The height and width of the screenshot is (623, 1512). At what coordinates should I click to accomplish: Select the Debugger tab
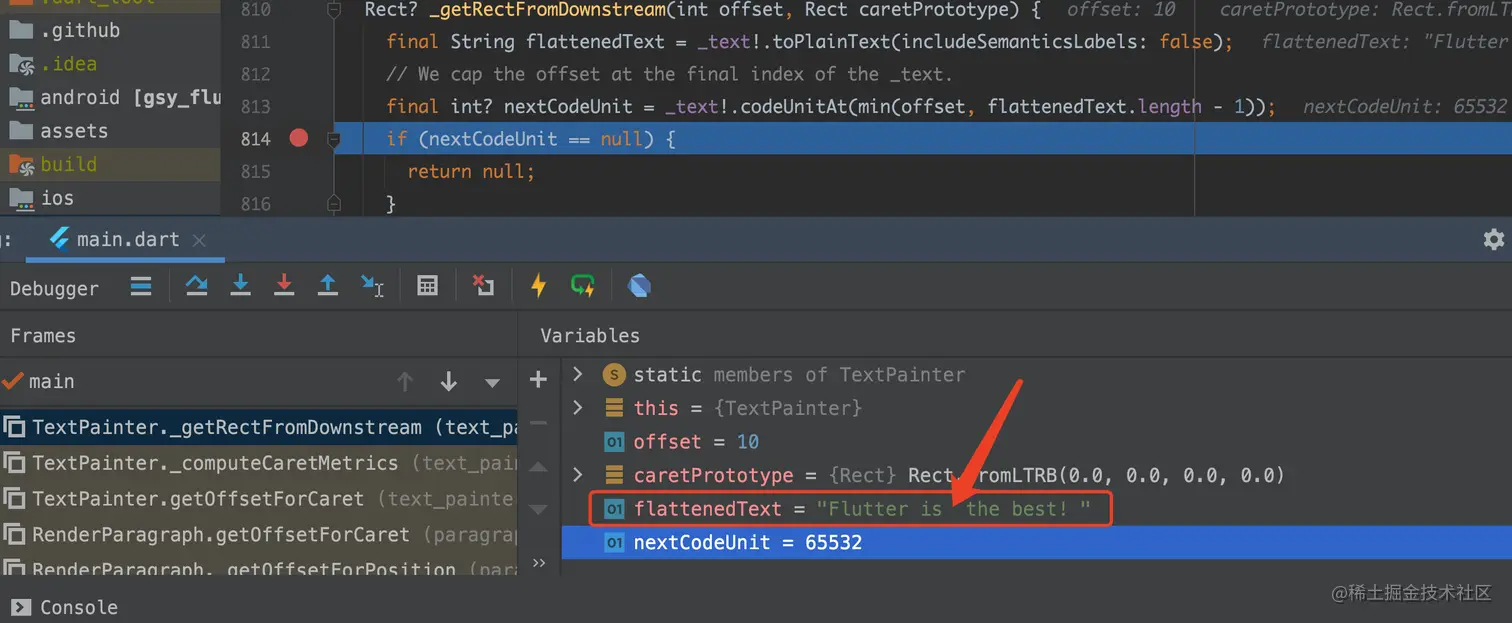pos(54,288)
